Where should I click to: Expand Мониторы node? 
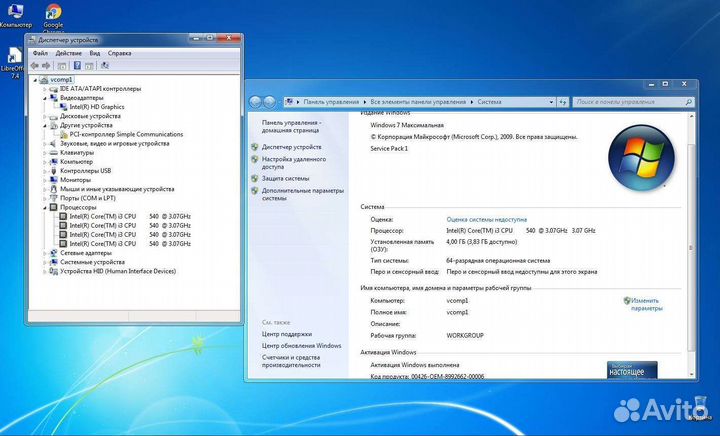(x=45, y=180)
